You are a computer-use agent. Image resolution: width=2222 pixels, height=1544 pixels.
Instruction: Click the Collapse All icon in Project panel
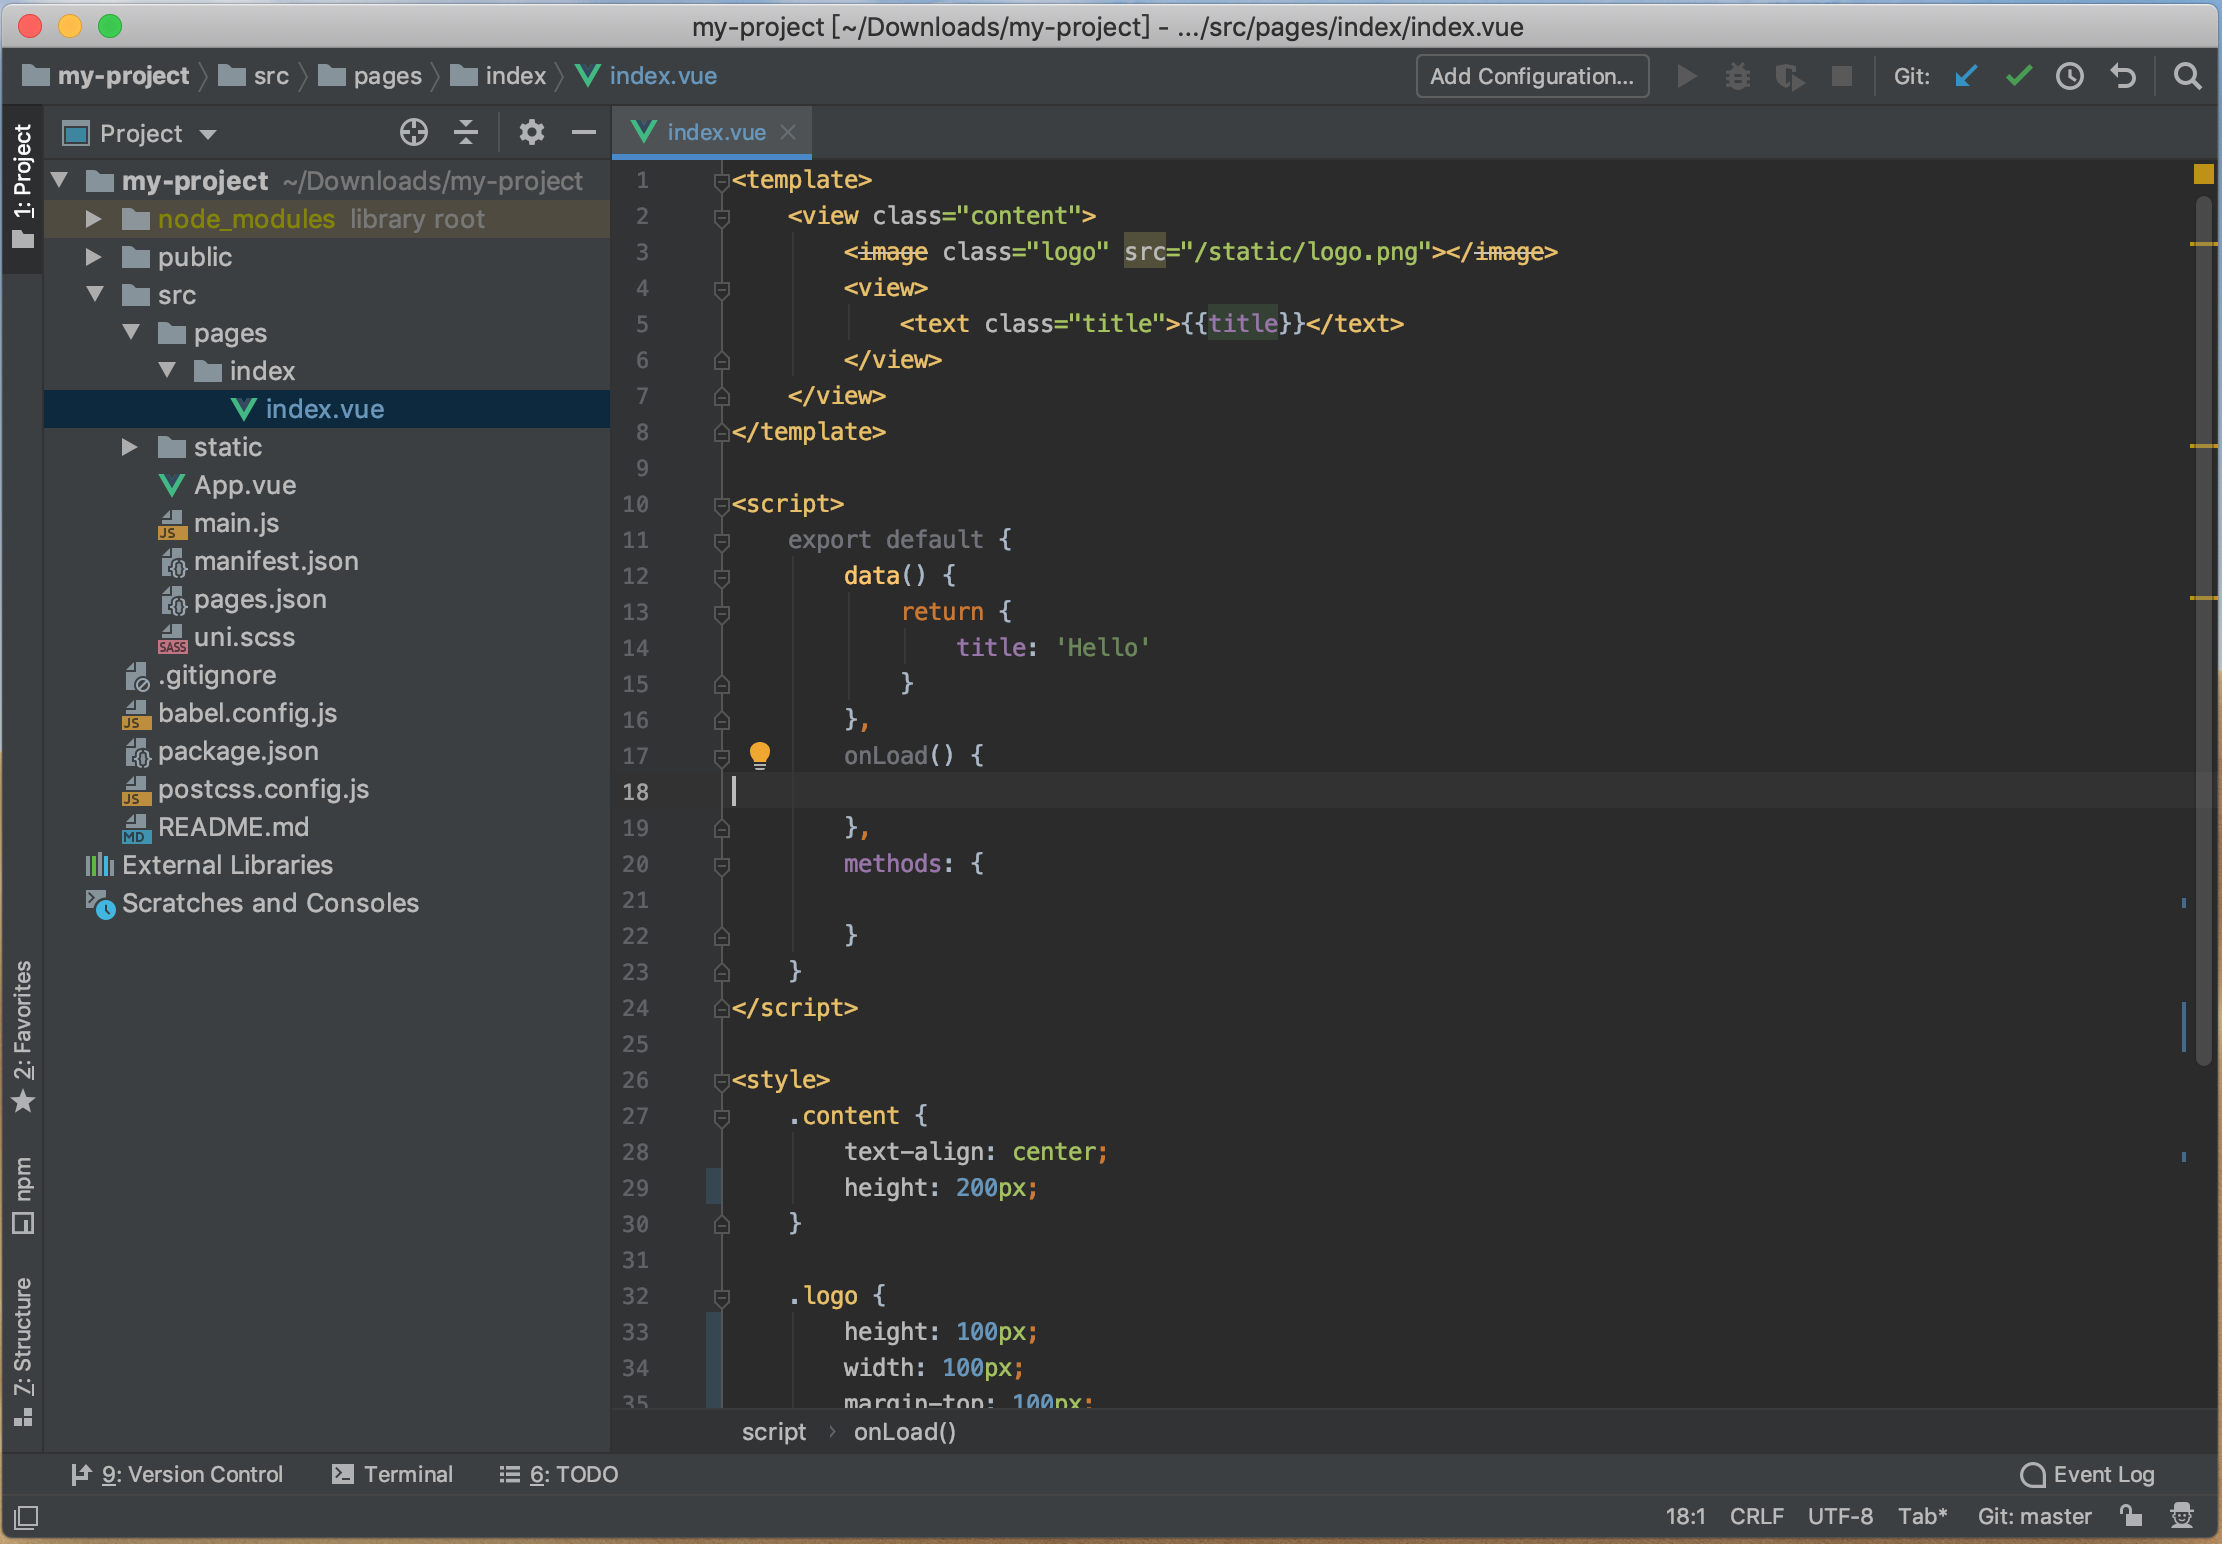(x=466, y=132)
